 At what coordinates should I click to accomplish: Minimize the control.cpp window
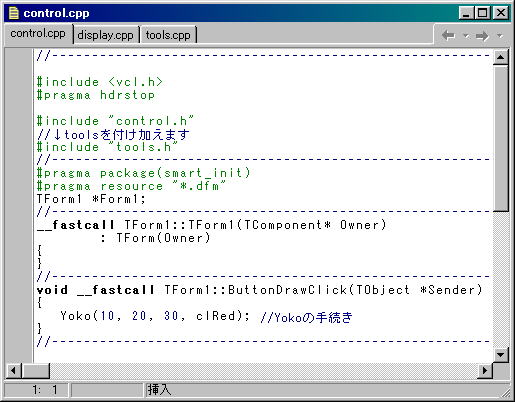466,13
